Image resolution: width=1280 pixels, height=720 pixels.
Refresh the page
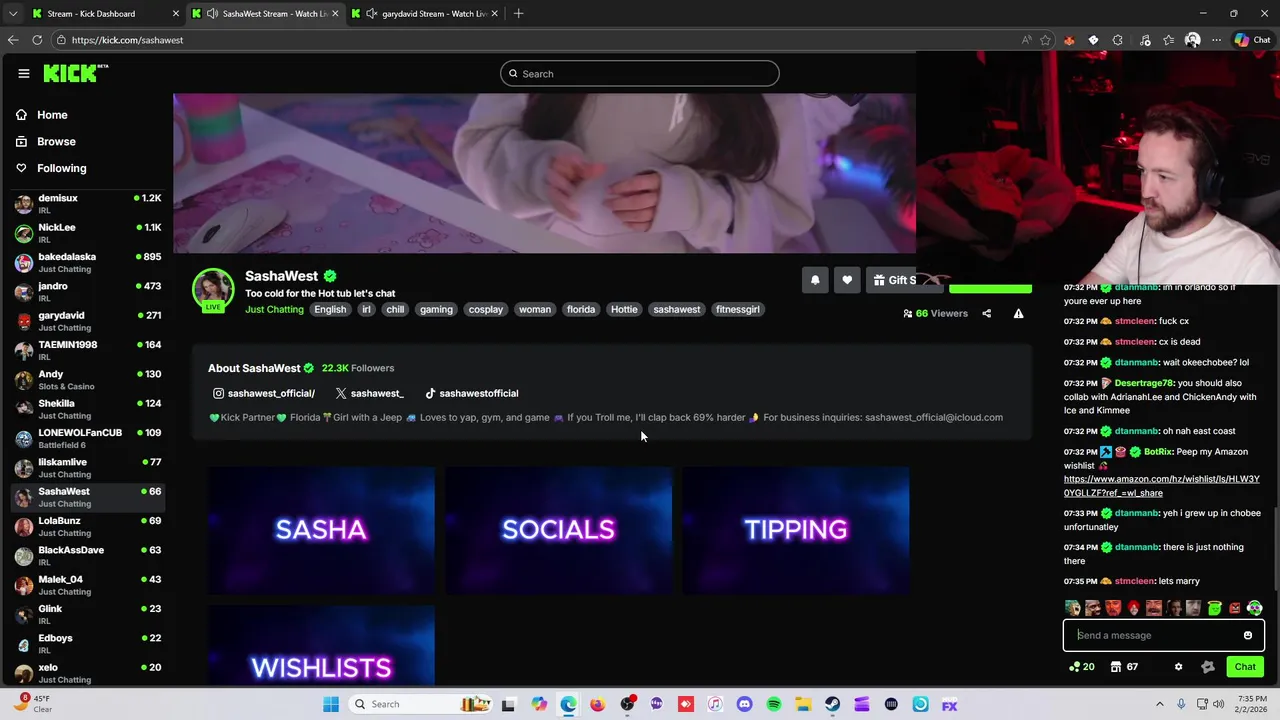(37, 40)
